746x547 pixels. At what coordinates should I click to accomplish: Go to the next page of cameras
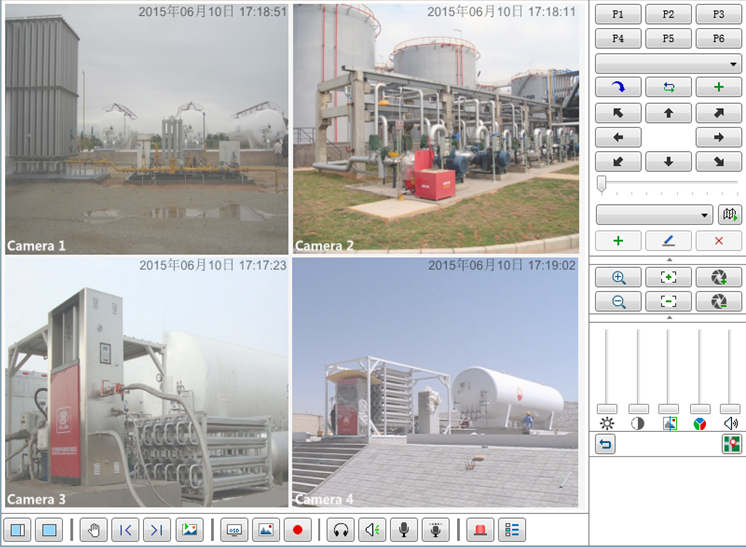click(x=157, y=530)
